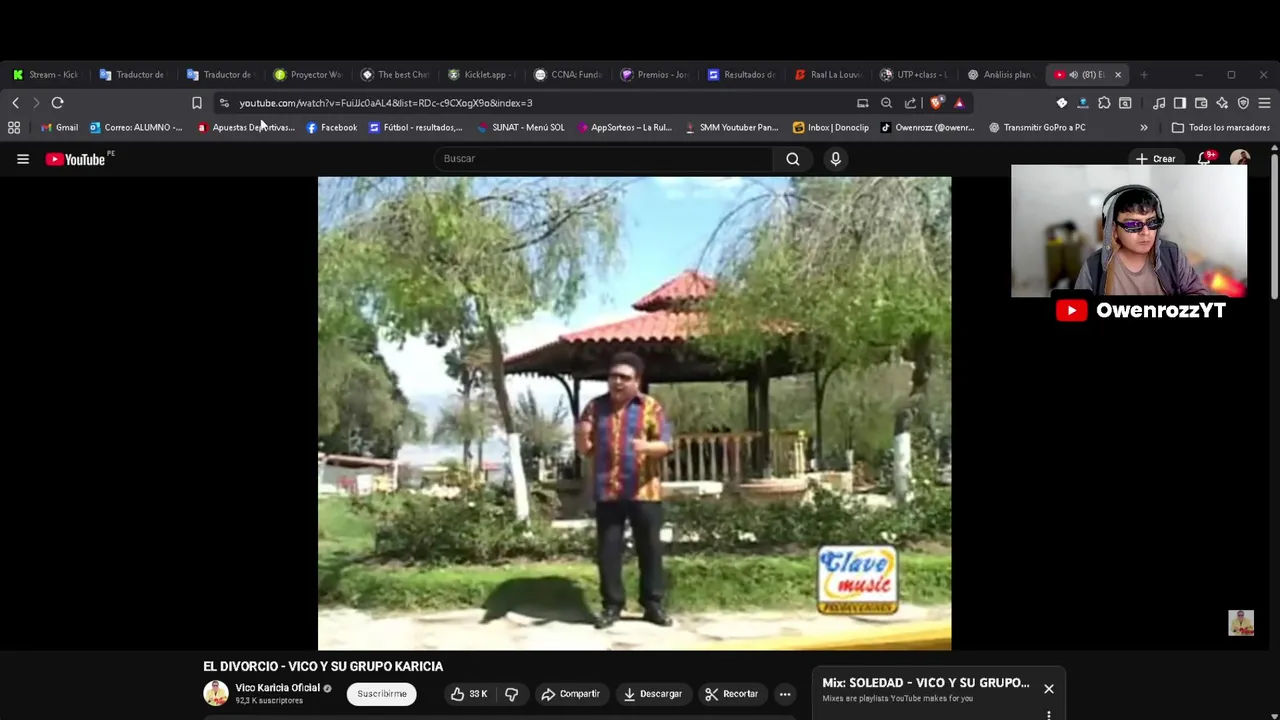Go back to previous browser page
The width and height of the screenshot is (1280, 720).
[15, 103]
